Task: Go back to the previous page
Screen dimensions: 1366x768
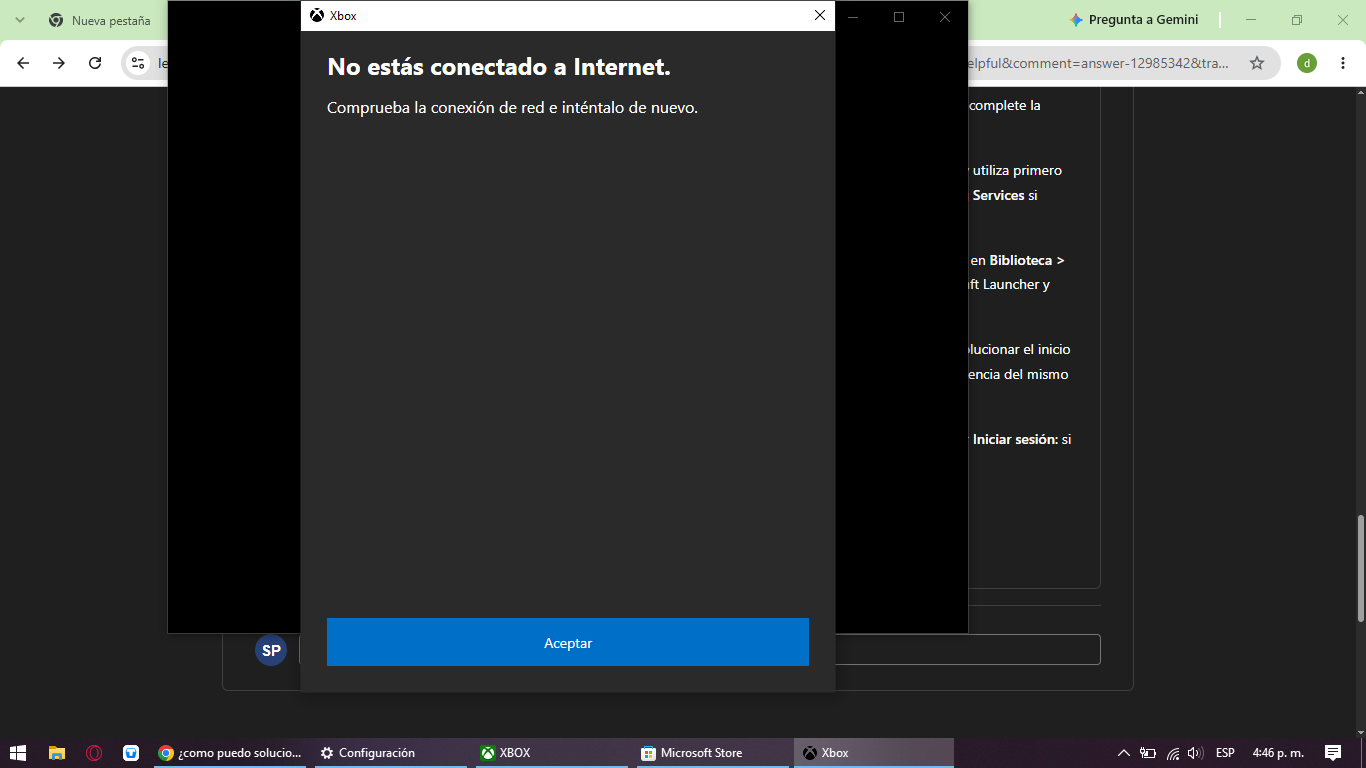Action: 23,63
